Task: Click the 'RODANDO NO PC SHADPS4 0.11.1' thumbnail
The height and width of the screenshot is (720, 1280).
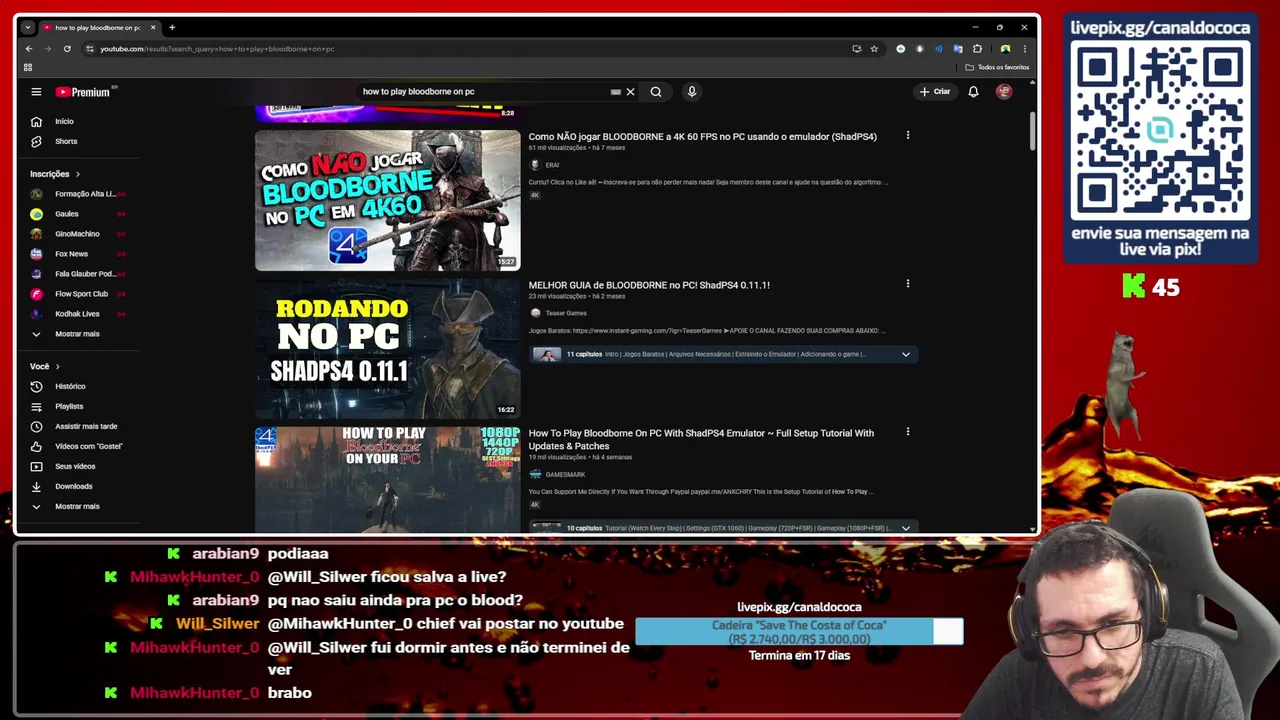Action: point(387,349)
